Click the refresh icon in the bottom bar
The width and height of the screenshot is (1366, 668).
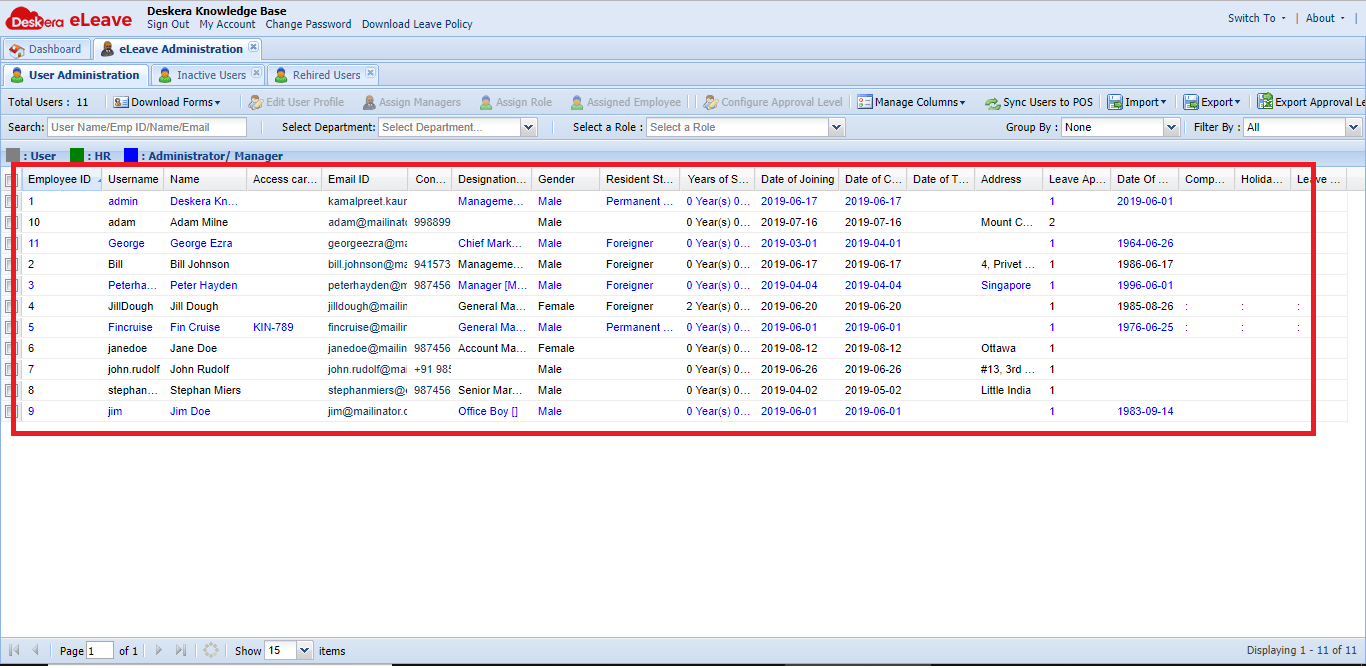click(211, 650)
